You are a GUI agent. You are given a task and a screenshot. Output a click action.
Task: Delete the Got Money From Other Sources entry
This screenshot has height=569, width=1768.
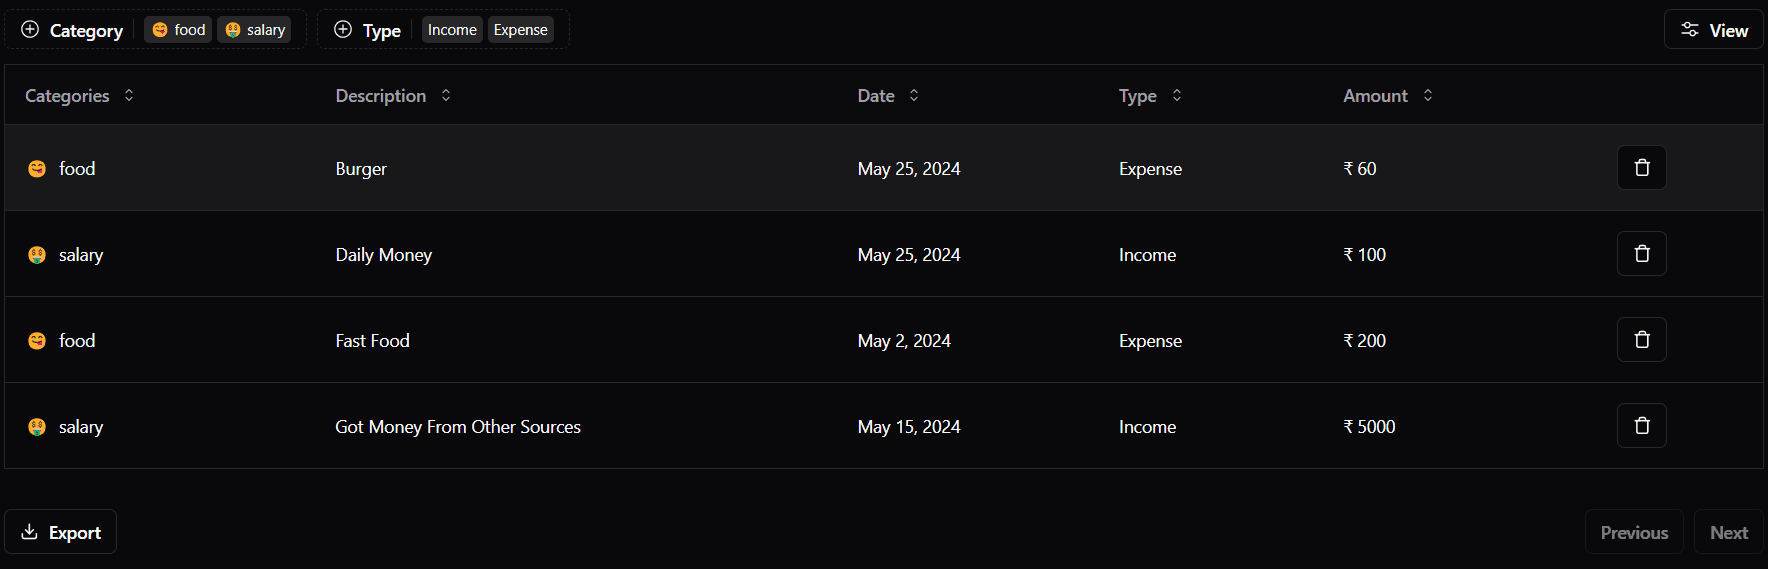pyautogui.click(x=1642, y=426)
